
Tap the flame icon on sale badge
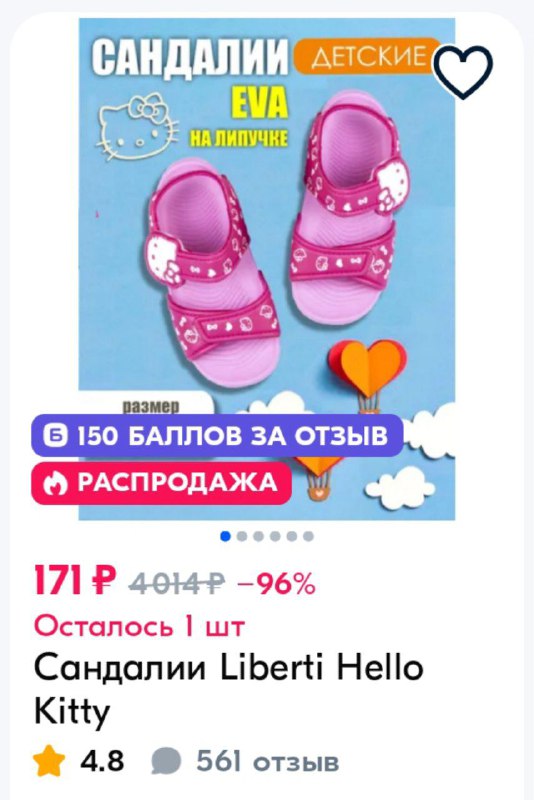click(x=56, y=483)
